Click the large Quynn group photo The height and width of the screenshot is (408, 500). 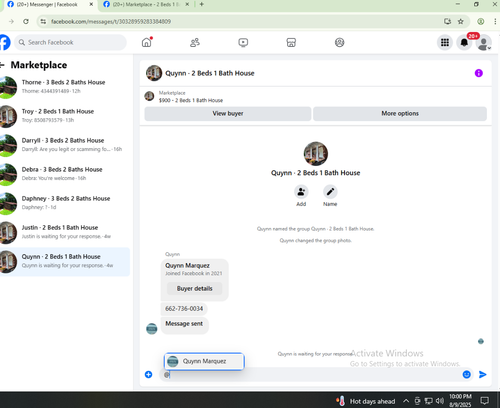315,154
